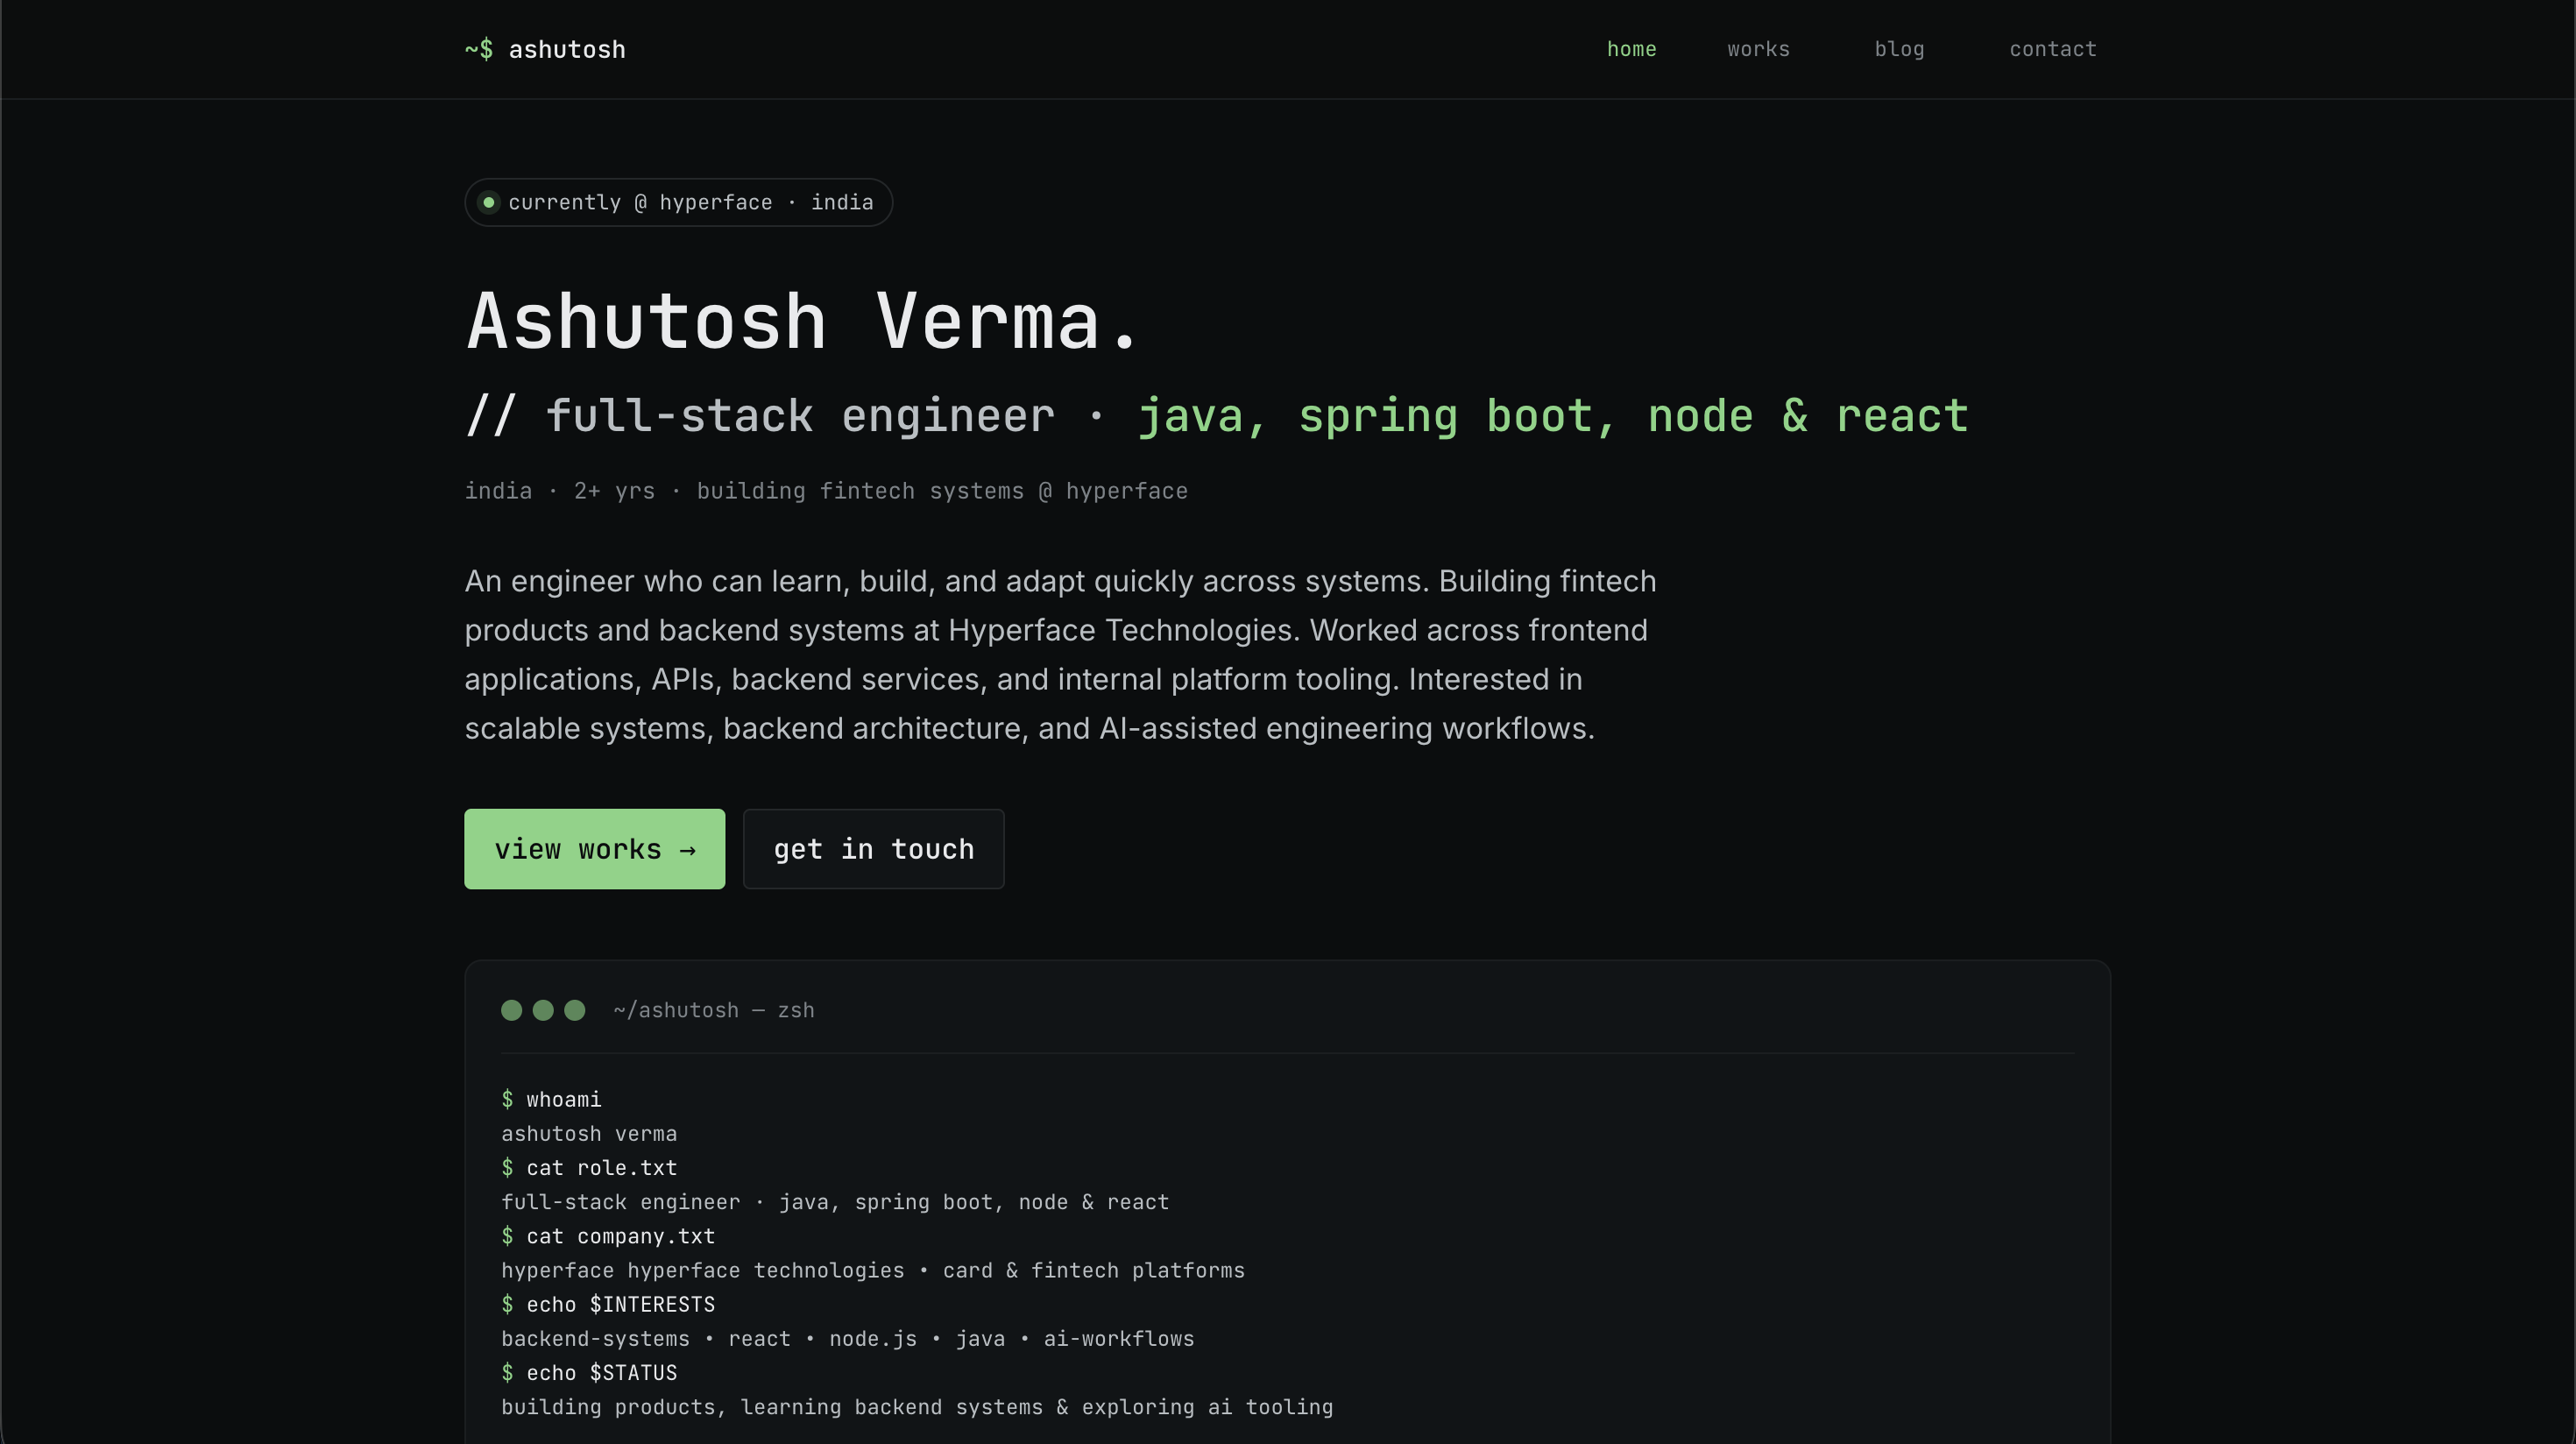Click the 'An engineer who can learn' bio paragraph
The height and width of the screenshot is (1444, 2576).
pos(1060,654)
